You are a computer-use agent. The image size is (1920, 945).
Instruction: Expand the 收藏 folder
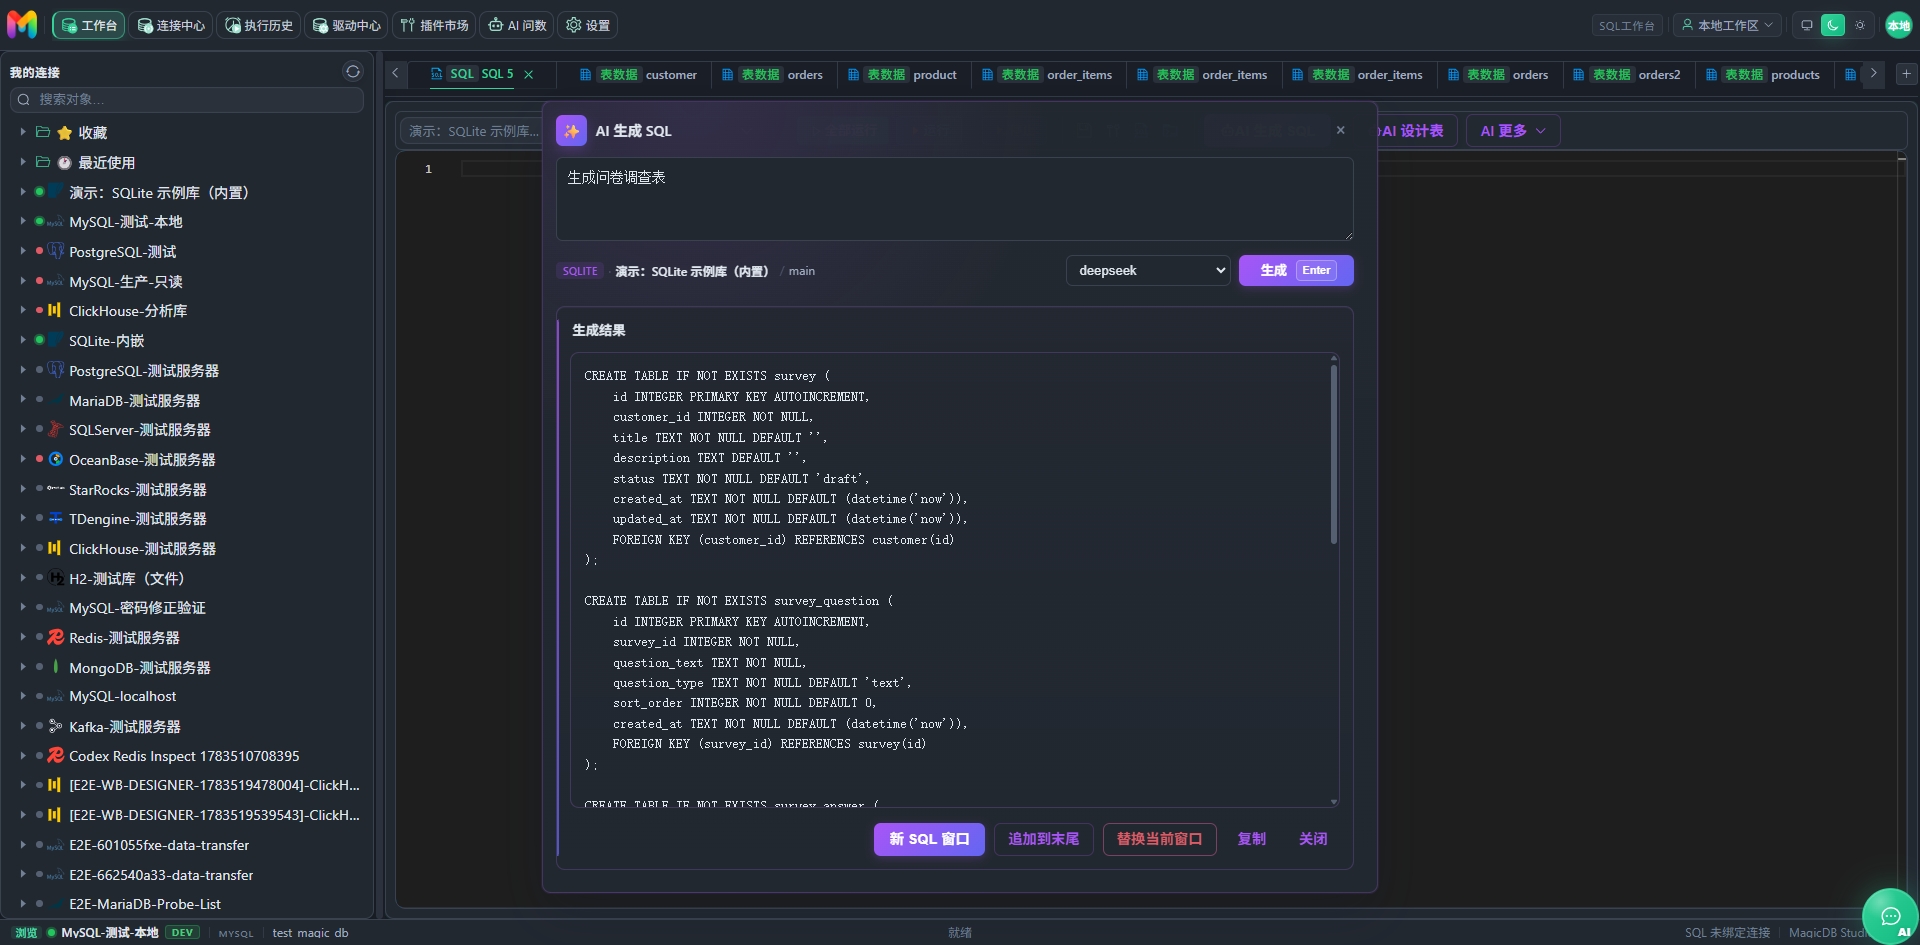[23, 132]
